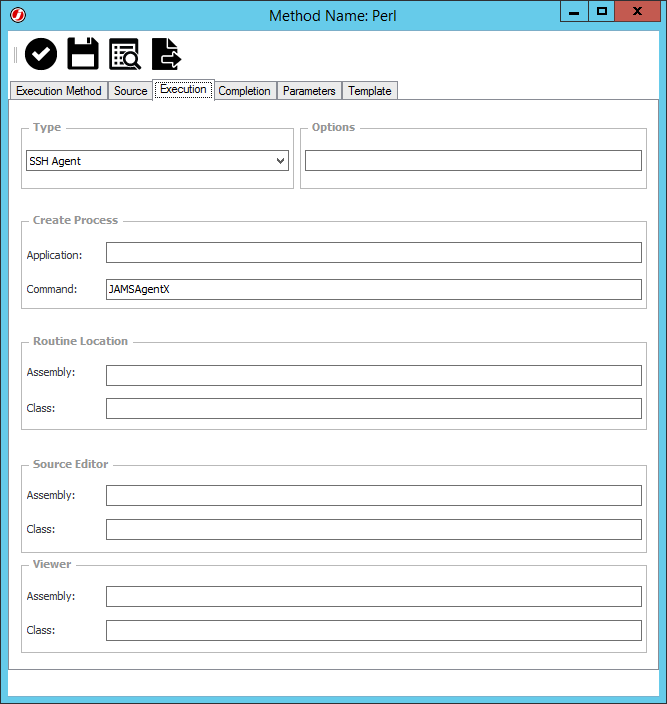The height and width of the screenshot is (704, 667).
Task: Click Source Editor Class field
Action: pos(373,530)
